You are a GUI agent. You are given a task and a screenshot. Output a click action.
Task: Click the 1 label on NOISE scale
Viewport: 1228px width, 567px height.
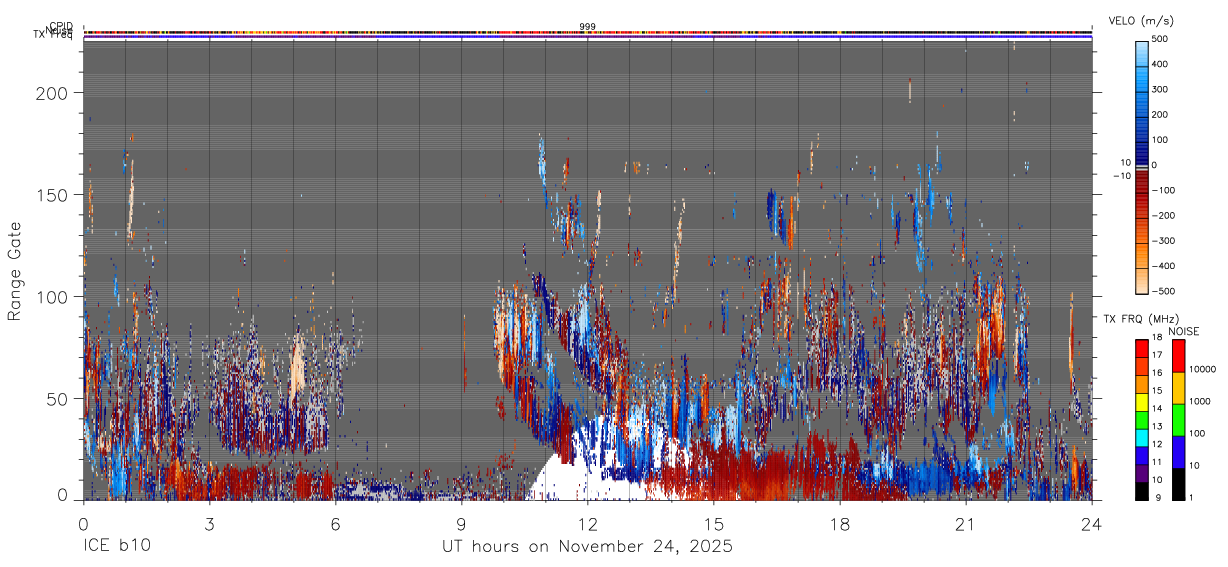tap(1192, 497)
